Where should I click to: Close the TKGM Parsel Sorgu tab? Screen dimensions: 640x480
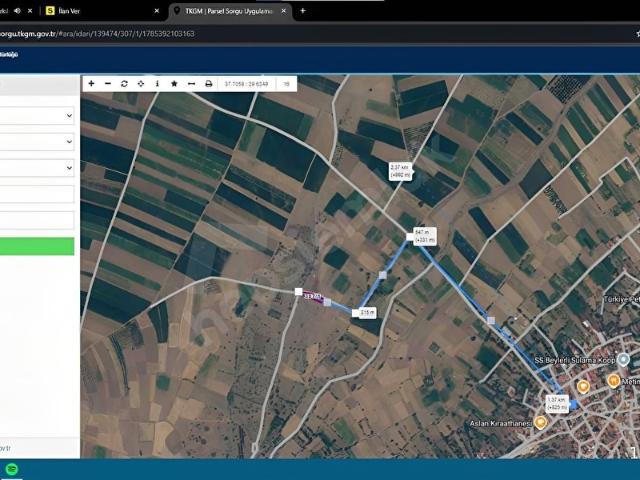click(x=284, y=11)
